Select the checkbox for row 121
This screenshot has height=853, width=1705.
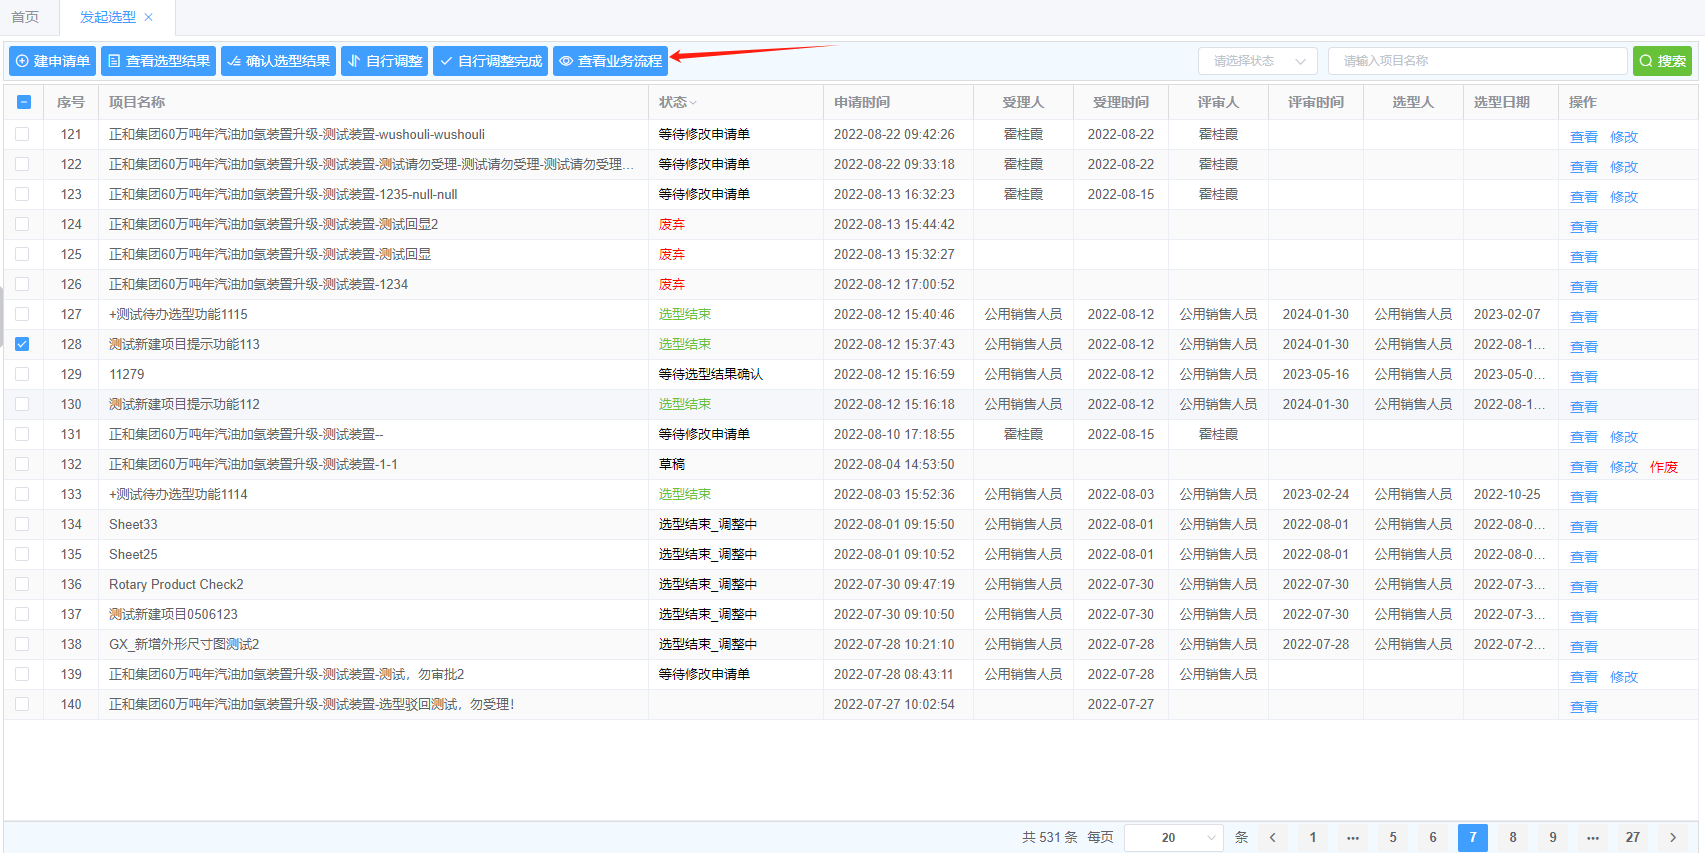[22, 134]
